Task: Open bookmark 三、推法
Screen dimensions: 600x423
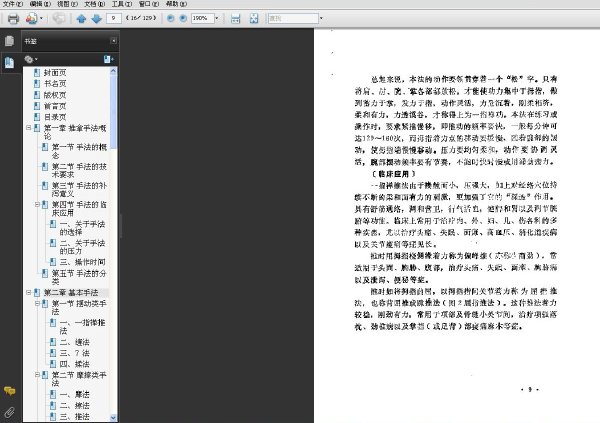Action: pyautogui.click(x=75, y=416)
